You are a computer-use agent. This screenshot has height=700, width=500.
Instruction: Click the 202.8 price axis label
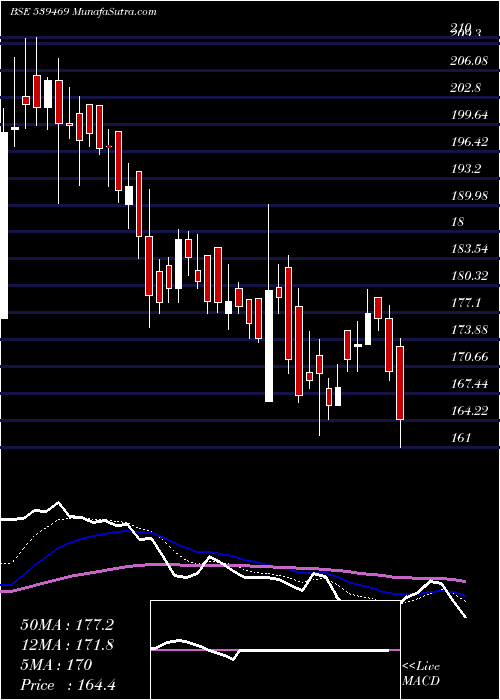(x=465, y=88)
